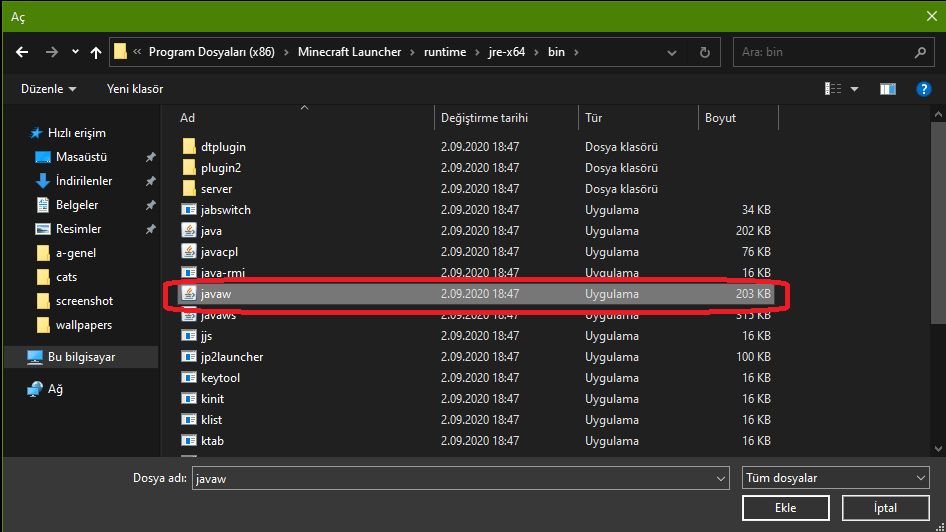The image size is (946, 532).
Task: Click the folder icon in address bar
Action: tap(121, 52)
